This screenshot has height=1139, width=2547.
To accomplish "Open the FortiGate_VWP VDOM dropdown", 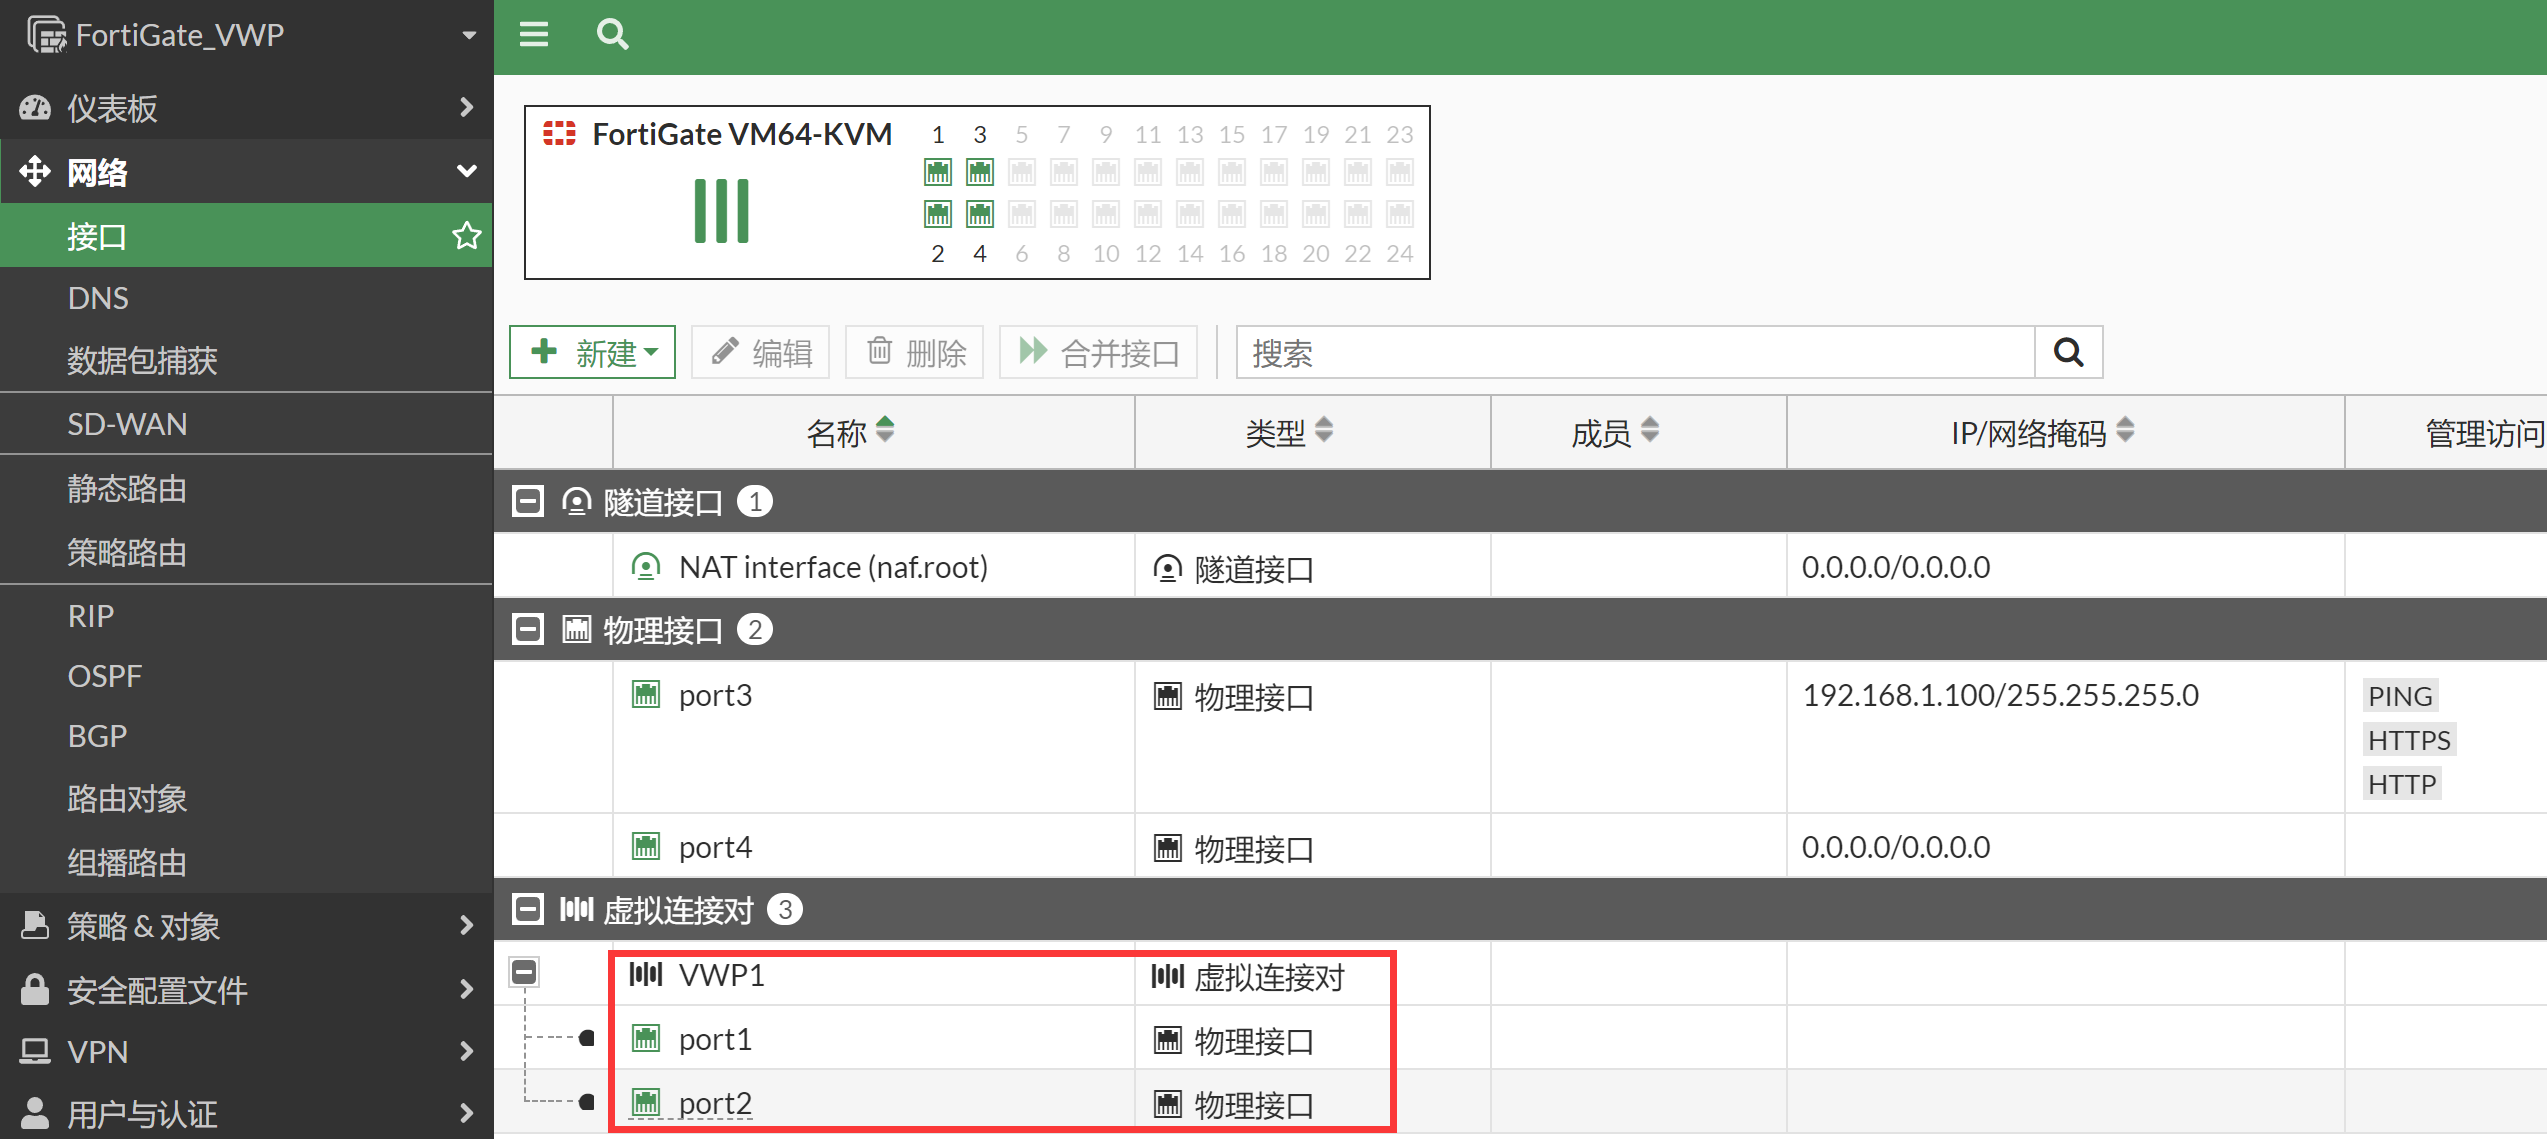I will (x=468, y=35).
